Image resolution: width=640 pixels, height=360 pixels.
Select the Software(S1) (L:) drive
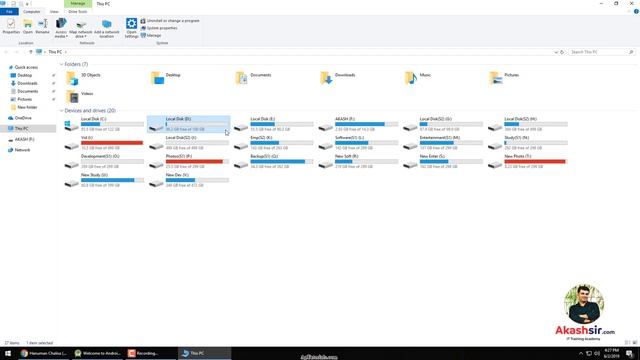point(358,142)
